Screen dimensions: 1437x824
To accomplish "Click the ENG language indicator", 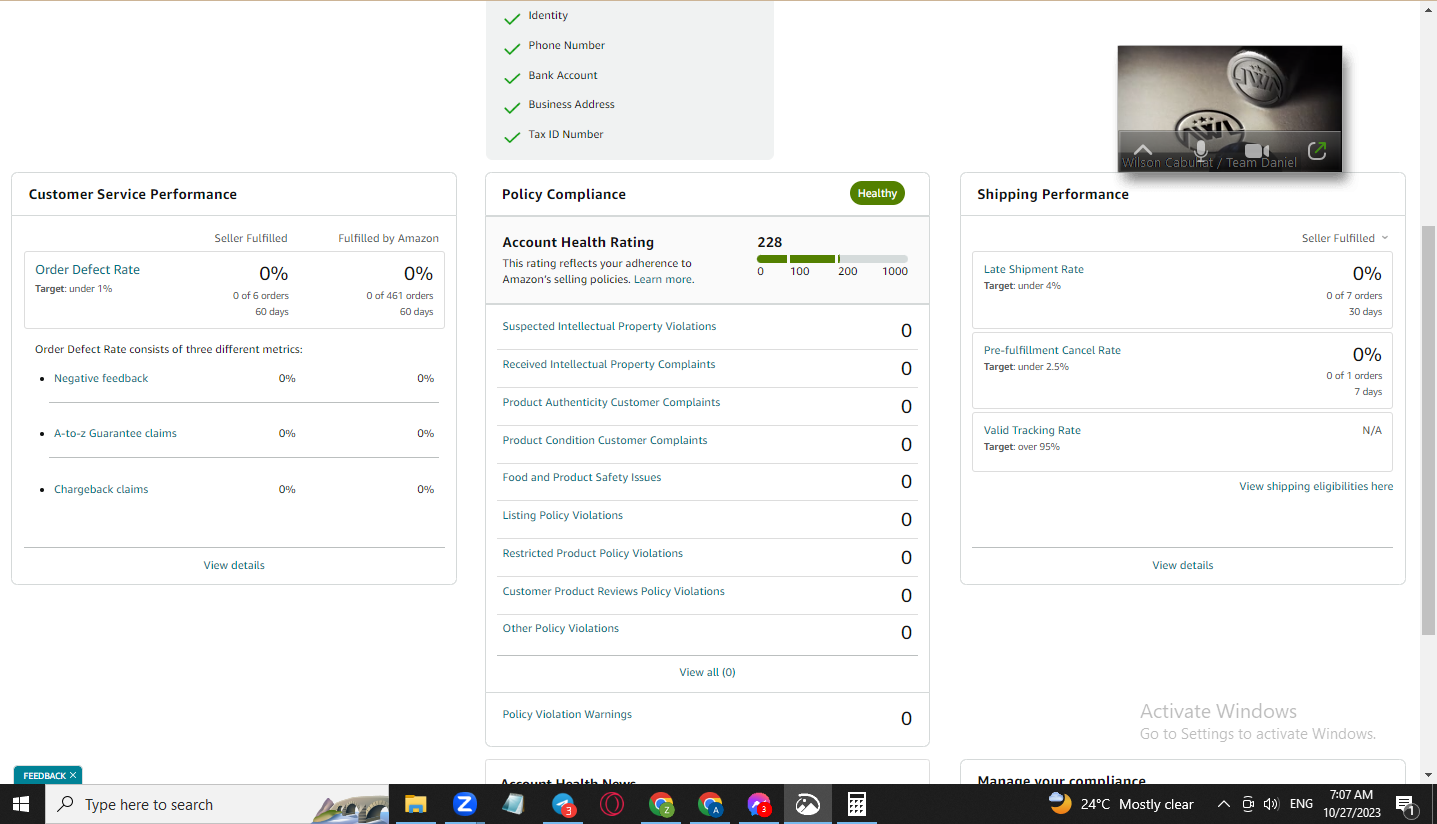I will tap(1301, 804).
